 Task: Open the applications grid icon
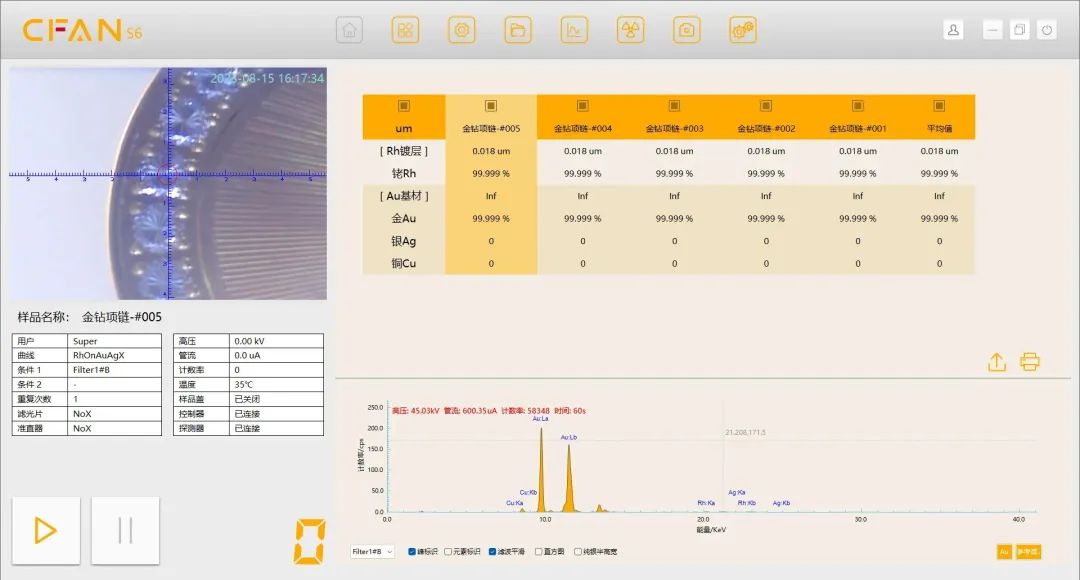tap(405, 30)
